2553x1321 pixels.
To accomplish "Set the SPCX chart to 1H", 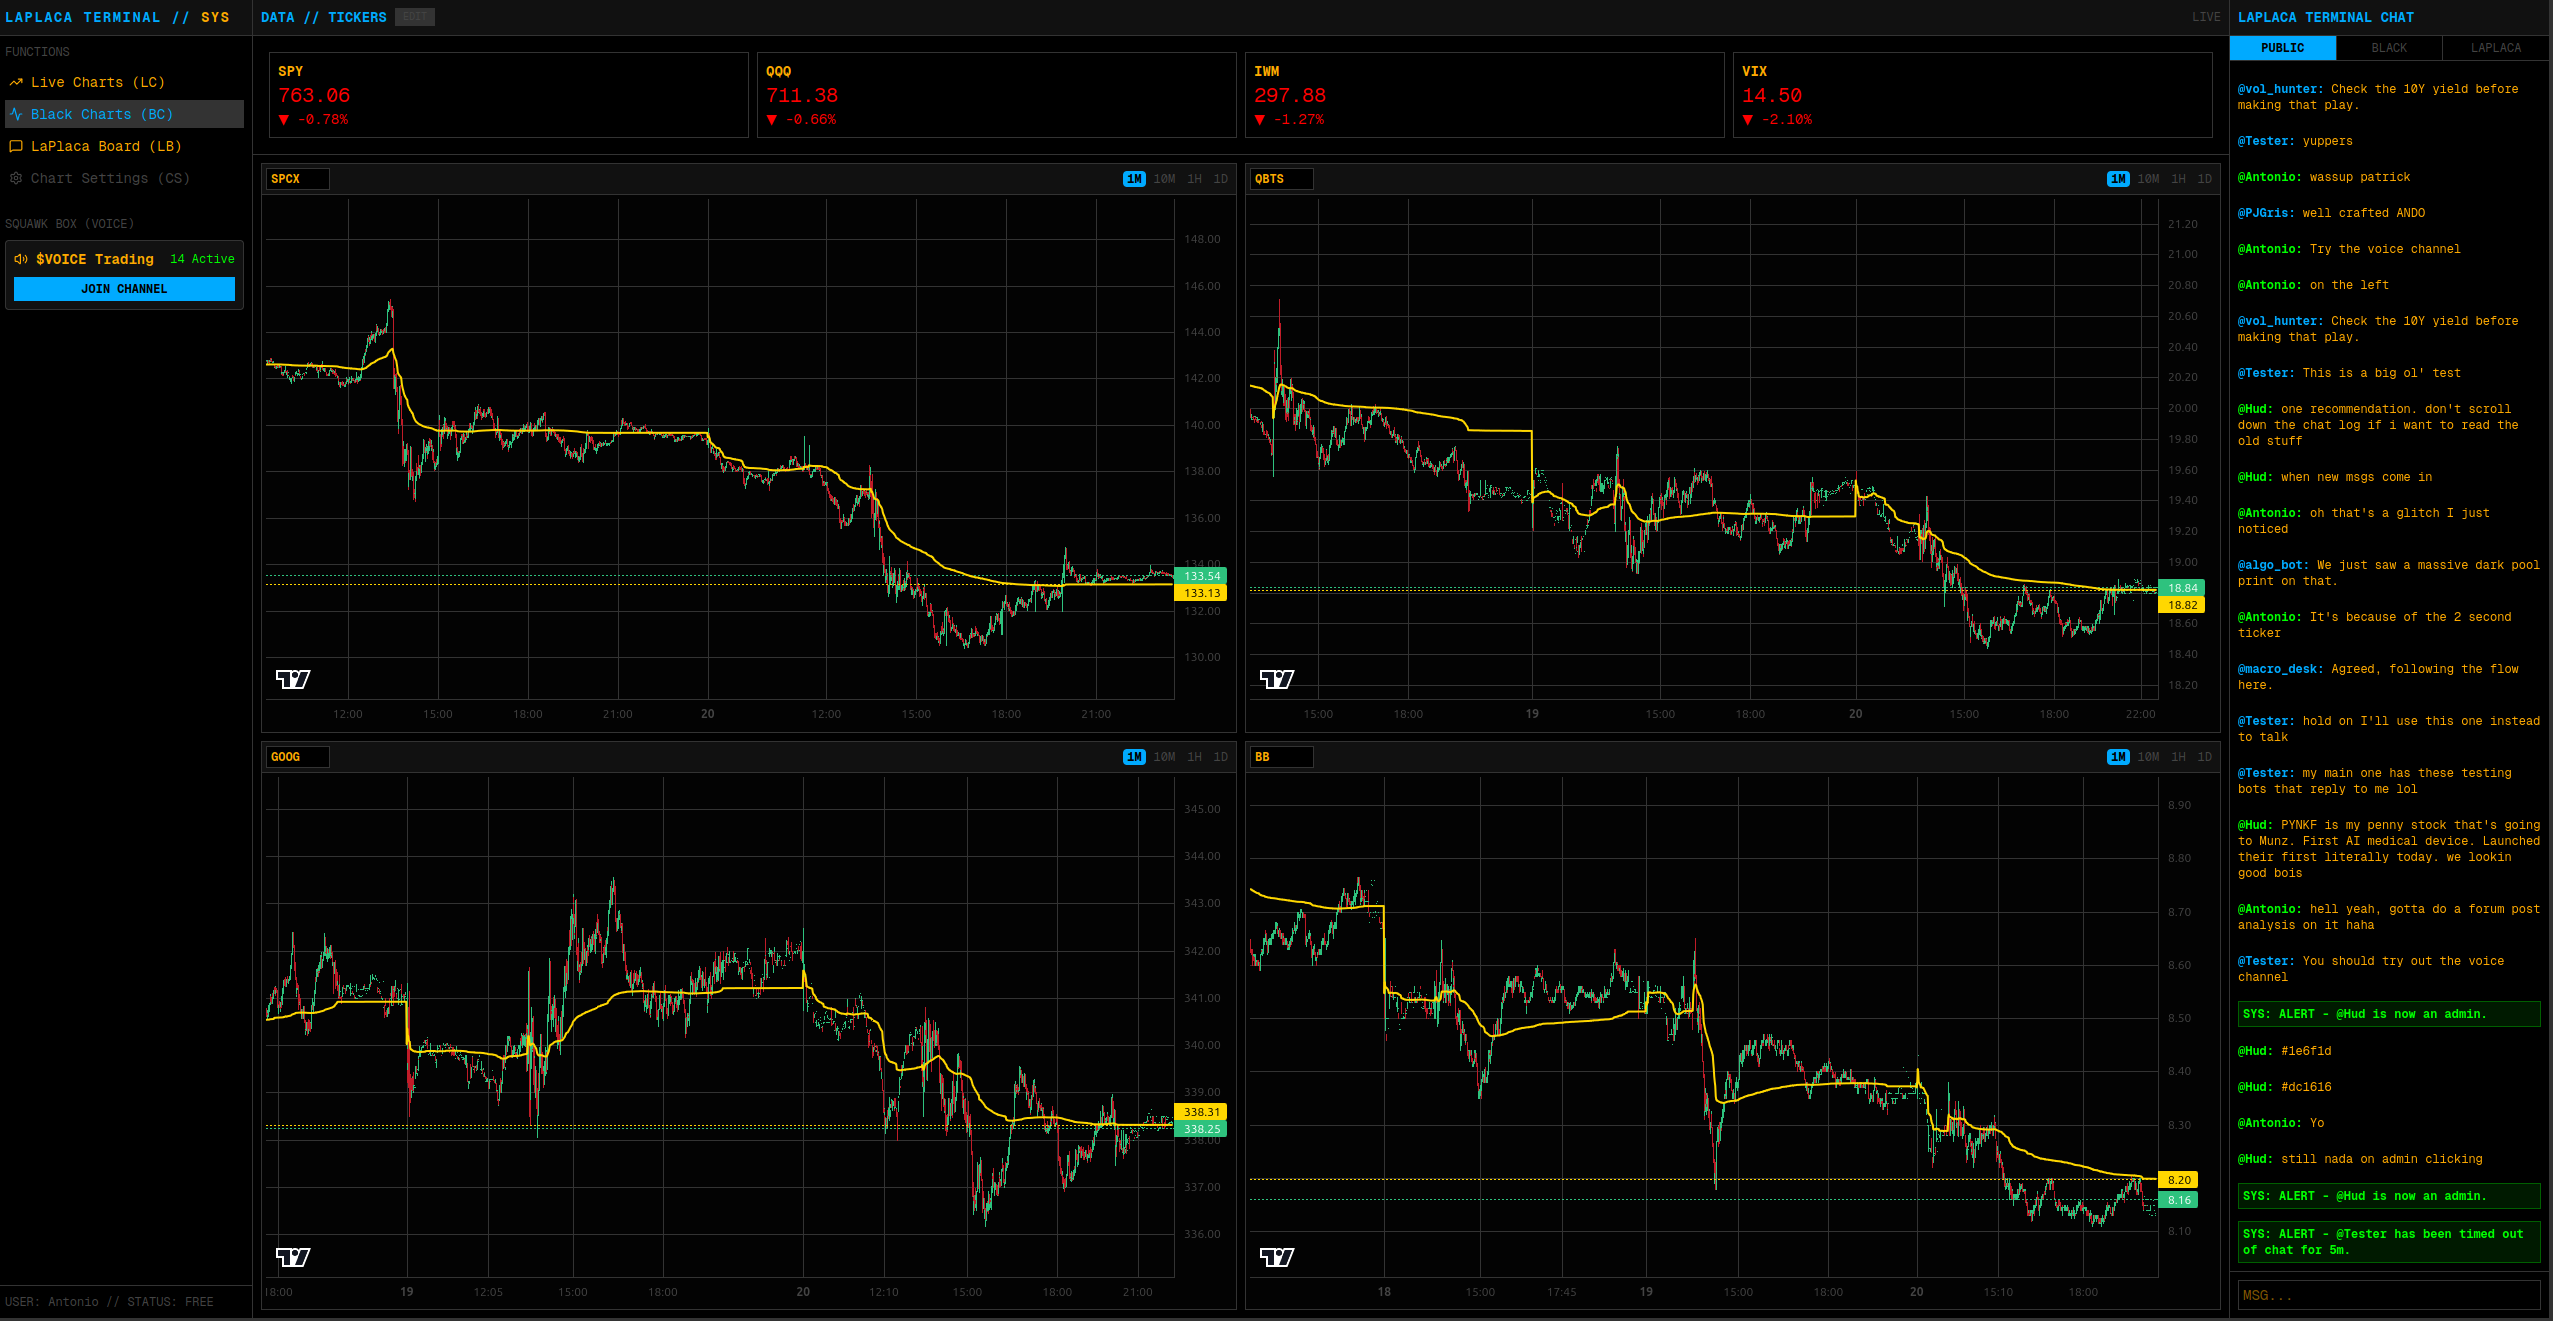I will (x=1194, y=179).
